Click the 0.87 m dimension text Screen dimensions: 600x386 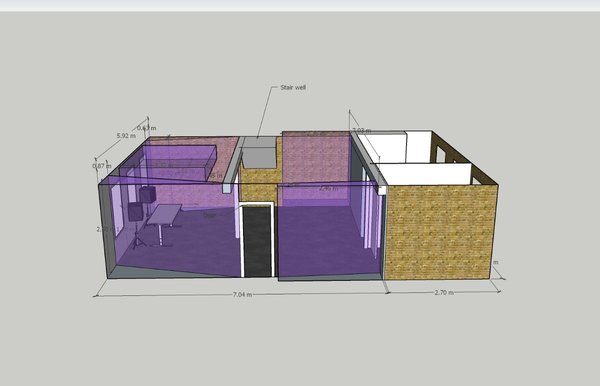101,166
